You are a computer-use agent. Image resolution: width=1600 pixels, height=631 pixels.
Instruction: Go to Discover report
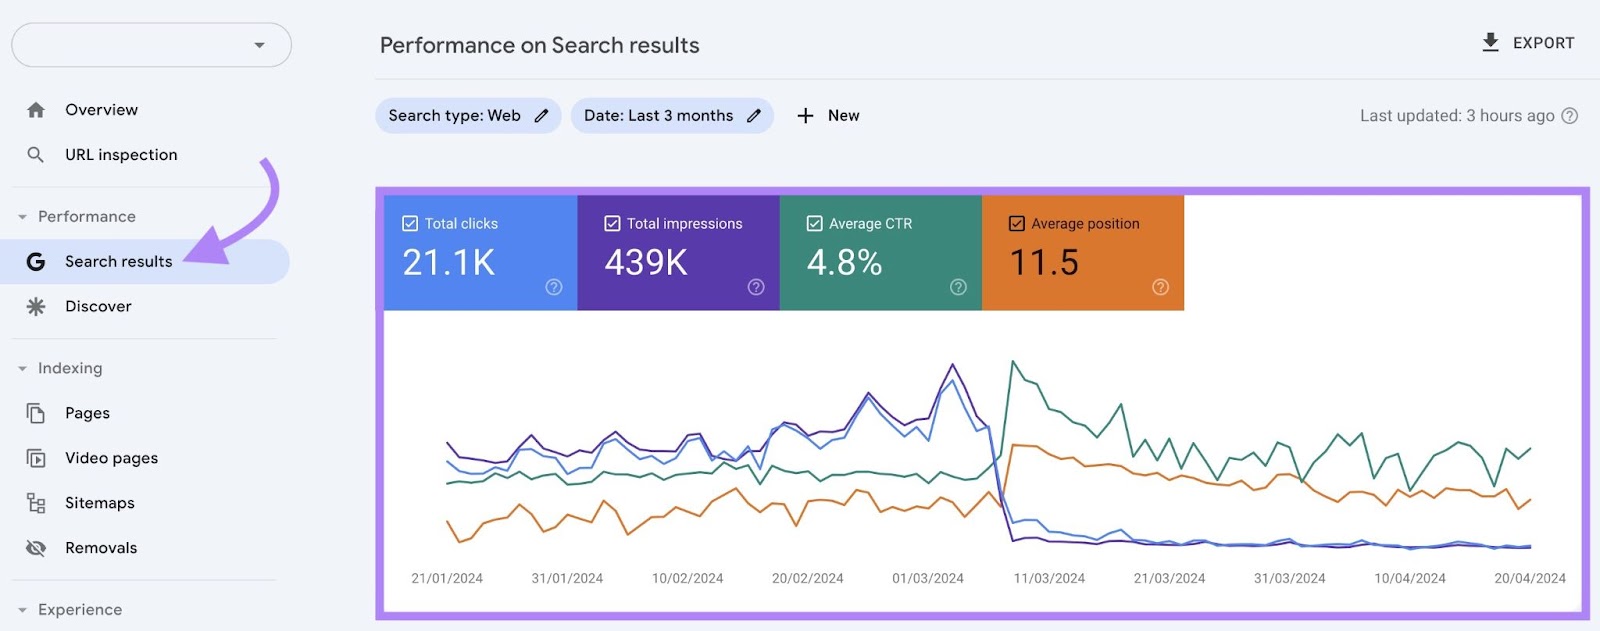tap(98, 307)
